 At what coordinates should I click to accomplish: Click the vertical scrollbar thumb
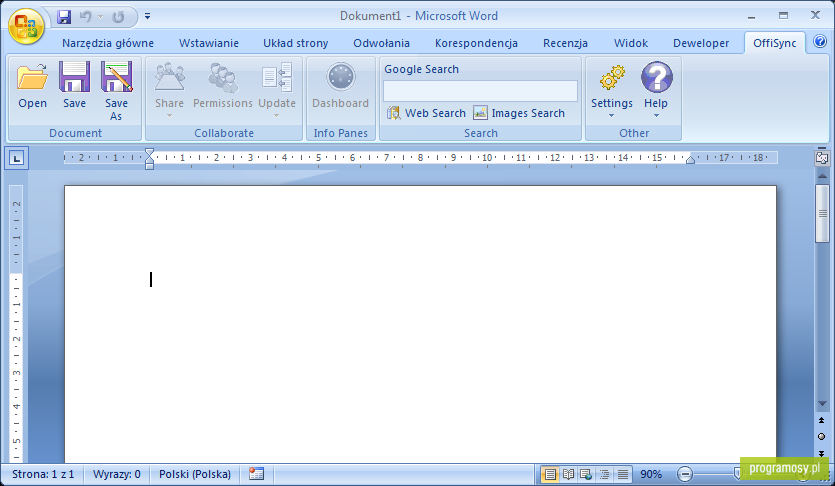[822, 213]
